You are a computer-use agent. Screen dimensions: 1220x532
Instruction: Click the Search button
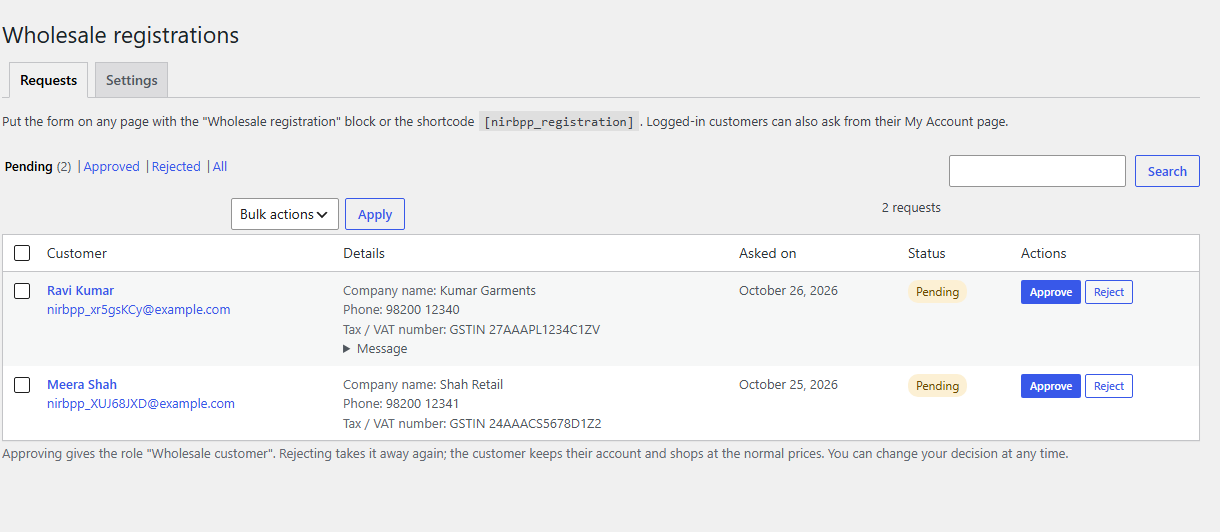tap(1167, 171)
